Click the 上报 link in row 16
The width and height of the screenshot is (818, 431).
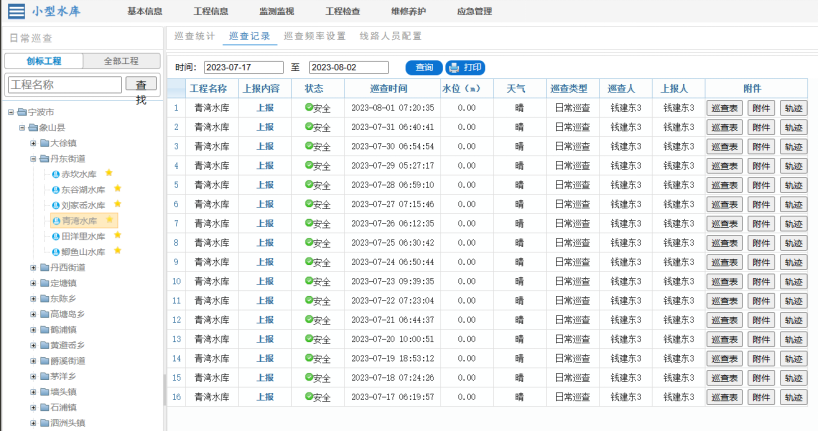pyautogui.click(x=265, y=397)
